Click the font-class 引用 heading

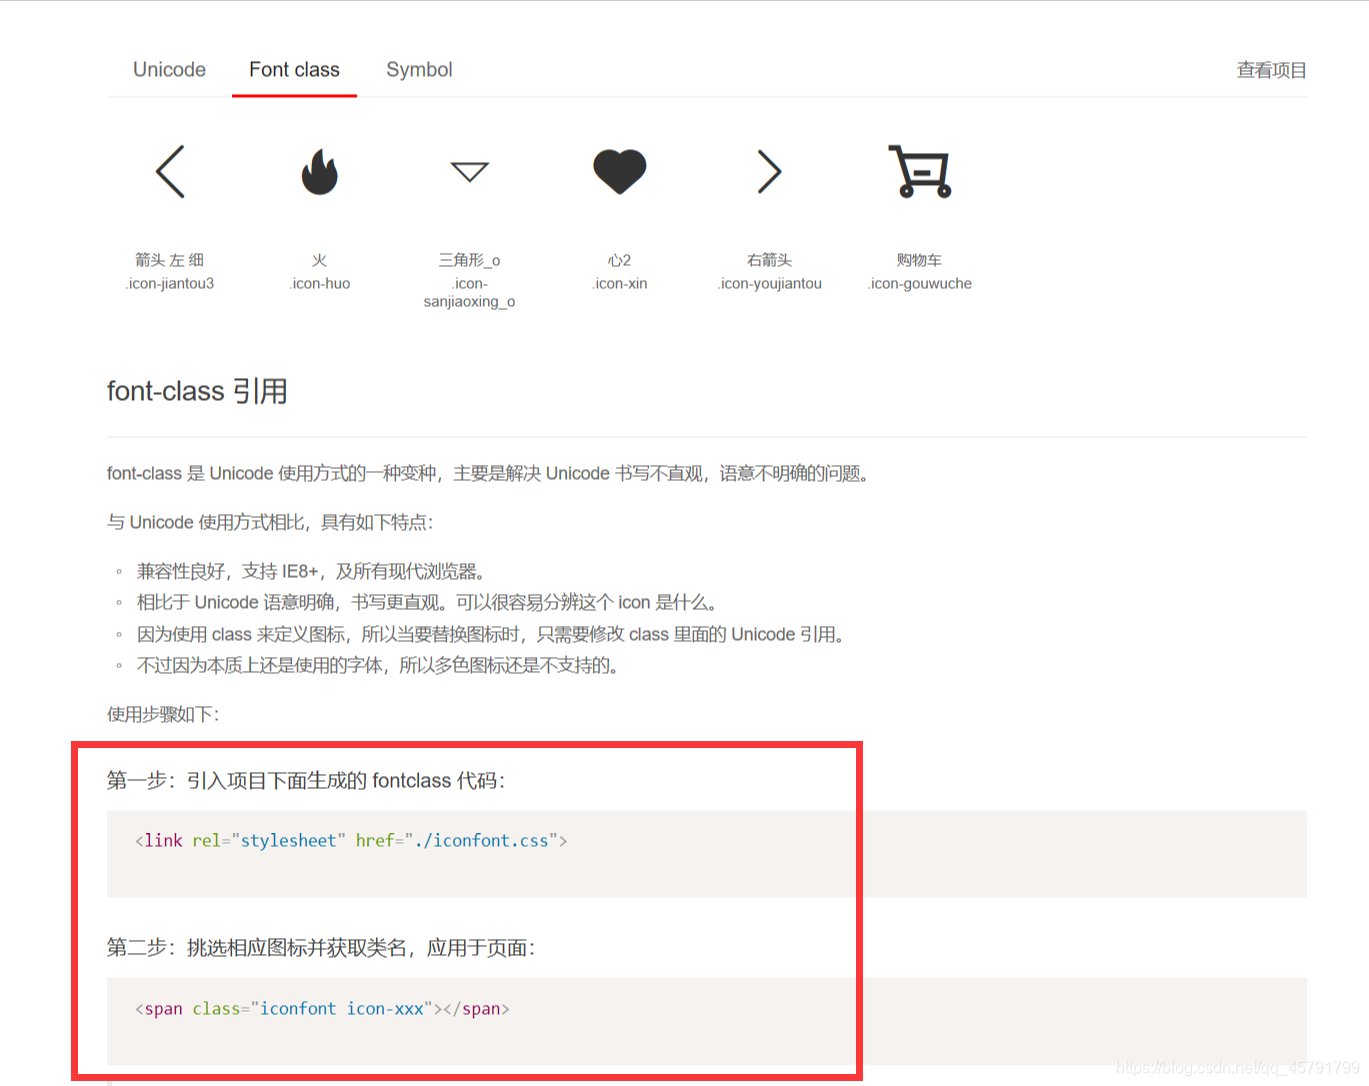click(197, 391)
